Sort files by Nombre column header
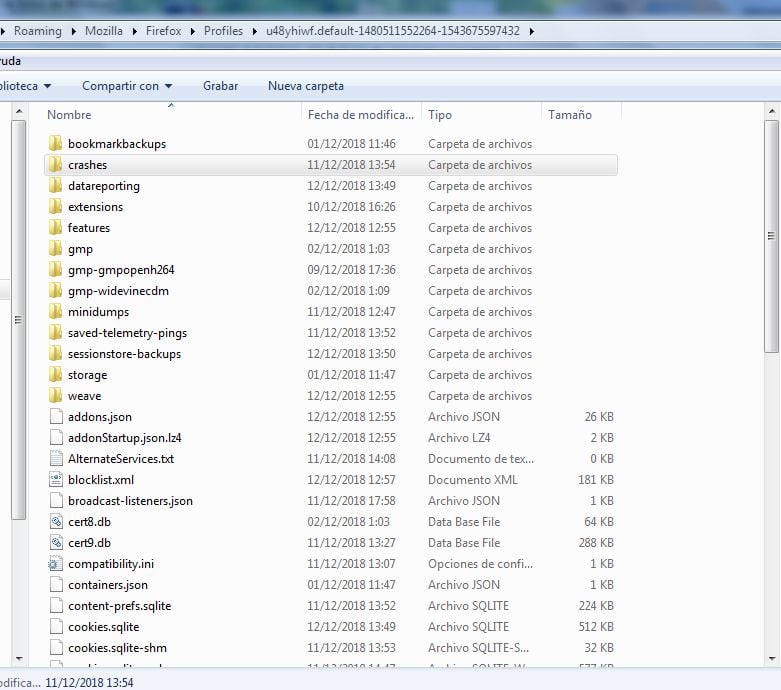Screen dimensions: 781x690 (x=70, y=115)
